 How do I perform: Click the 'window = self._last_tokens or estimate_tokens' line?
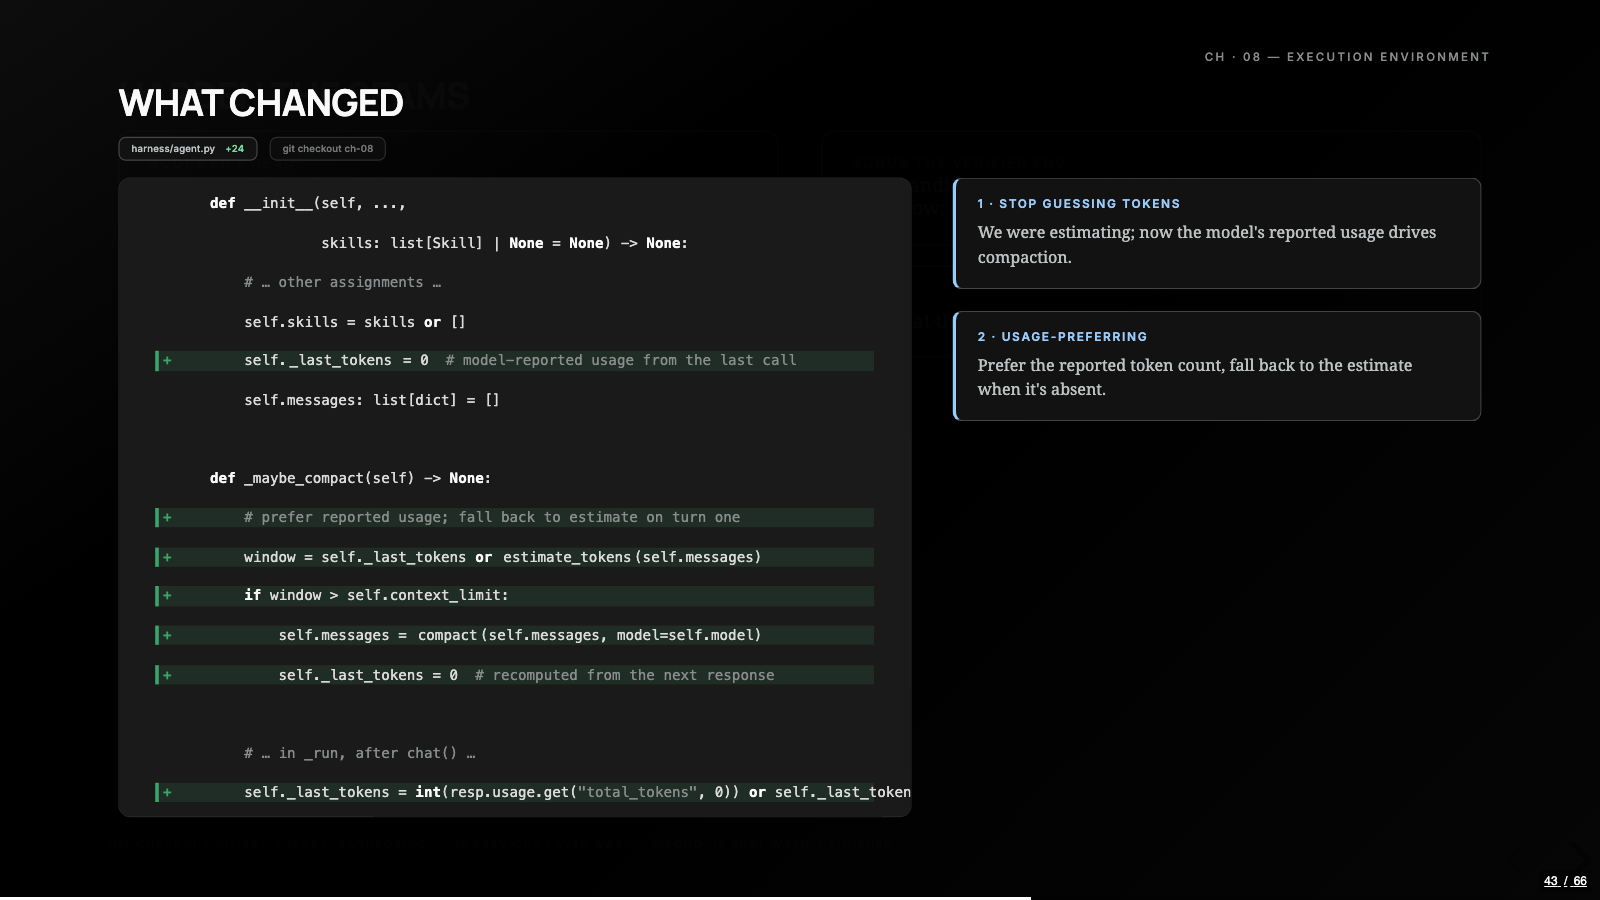pyautogui.click(x=514, y=557)
